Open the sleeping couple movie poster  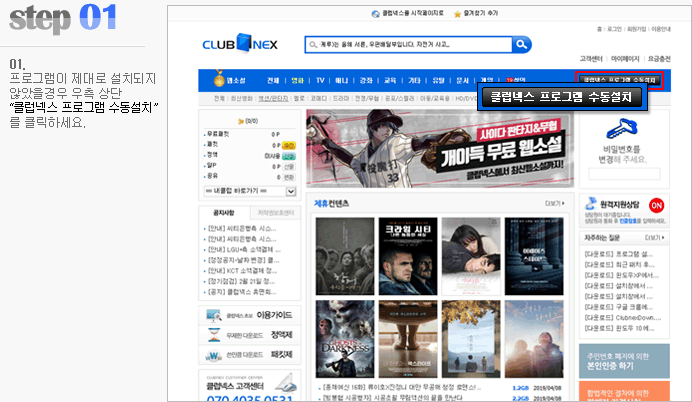[x=471, y=256]
